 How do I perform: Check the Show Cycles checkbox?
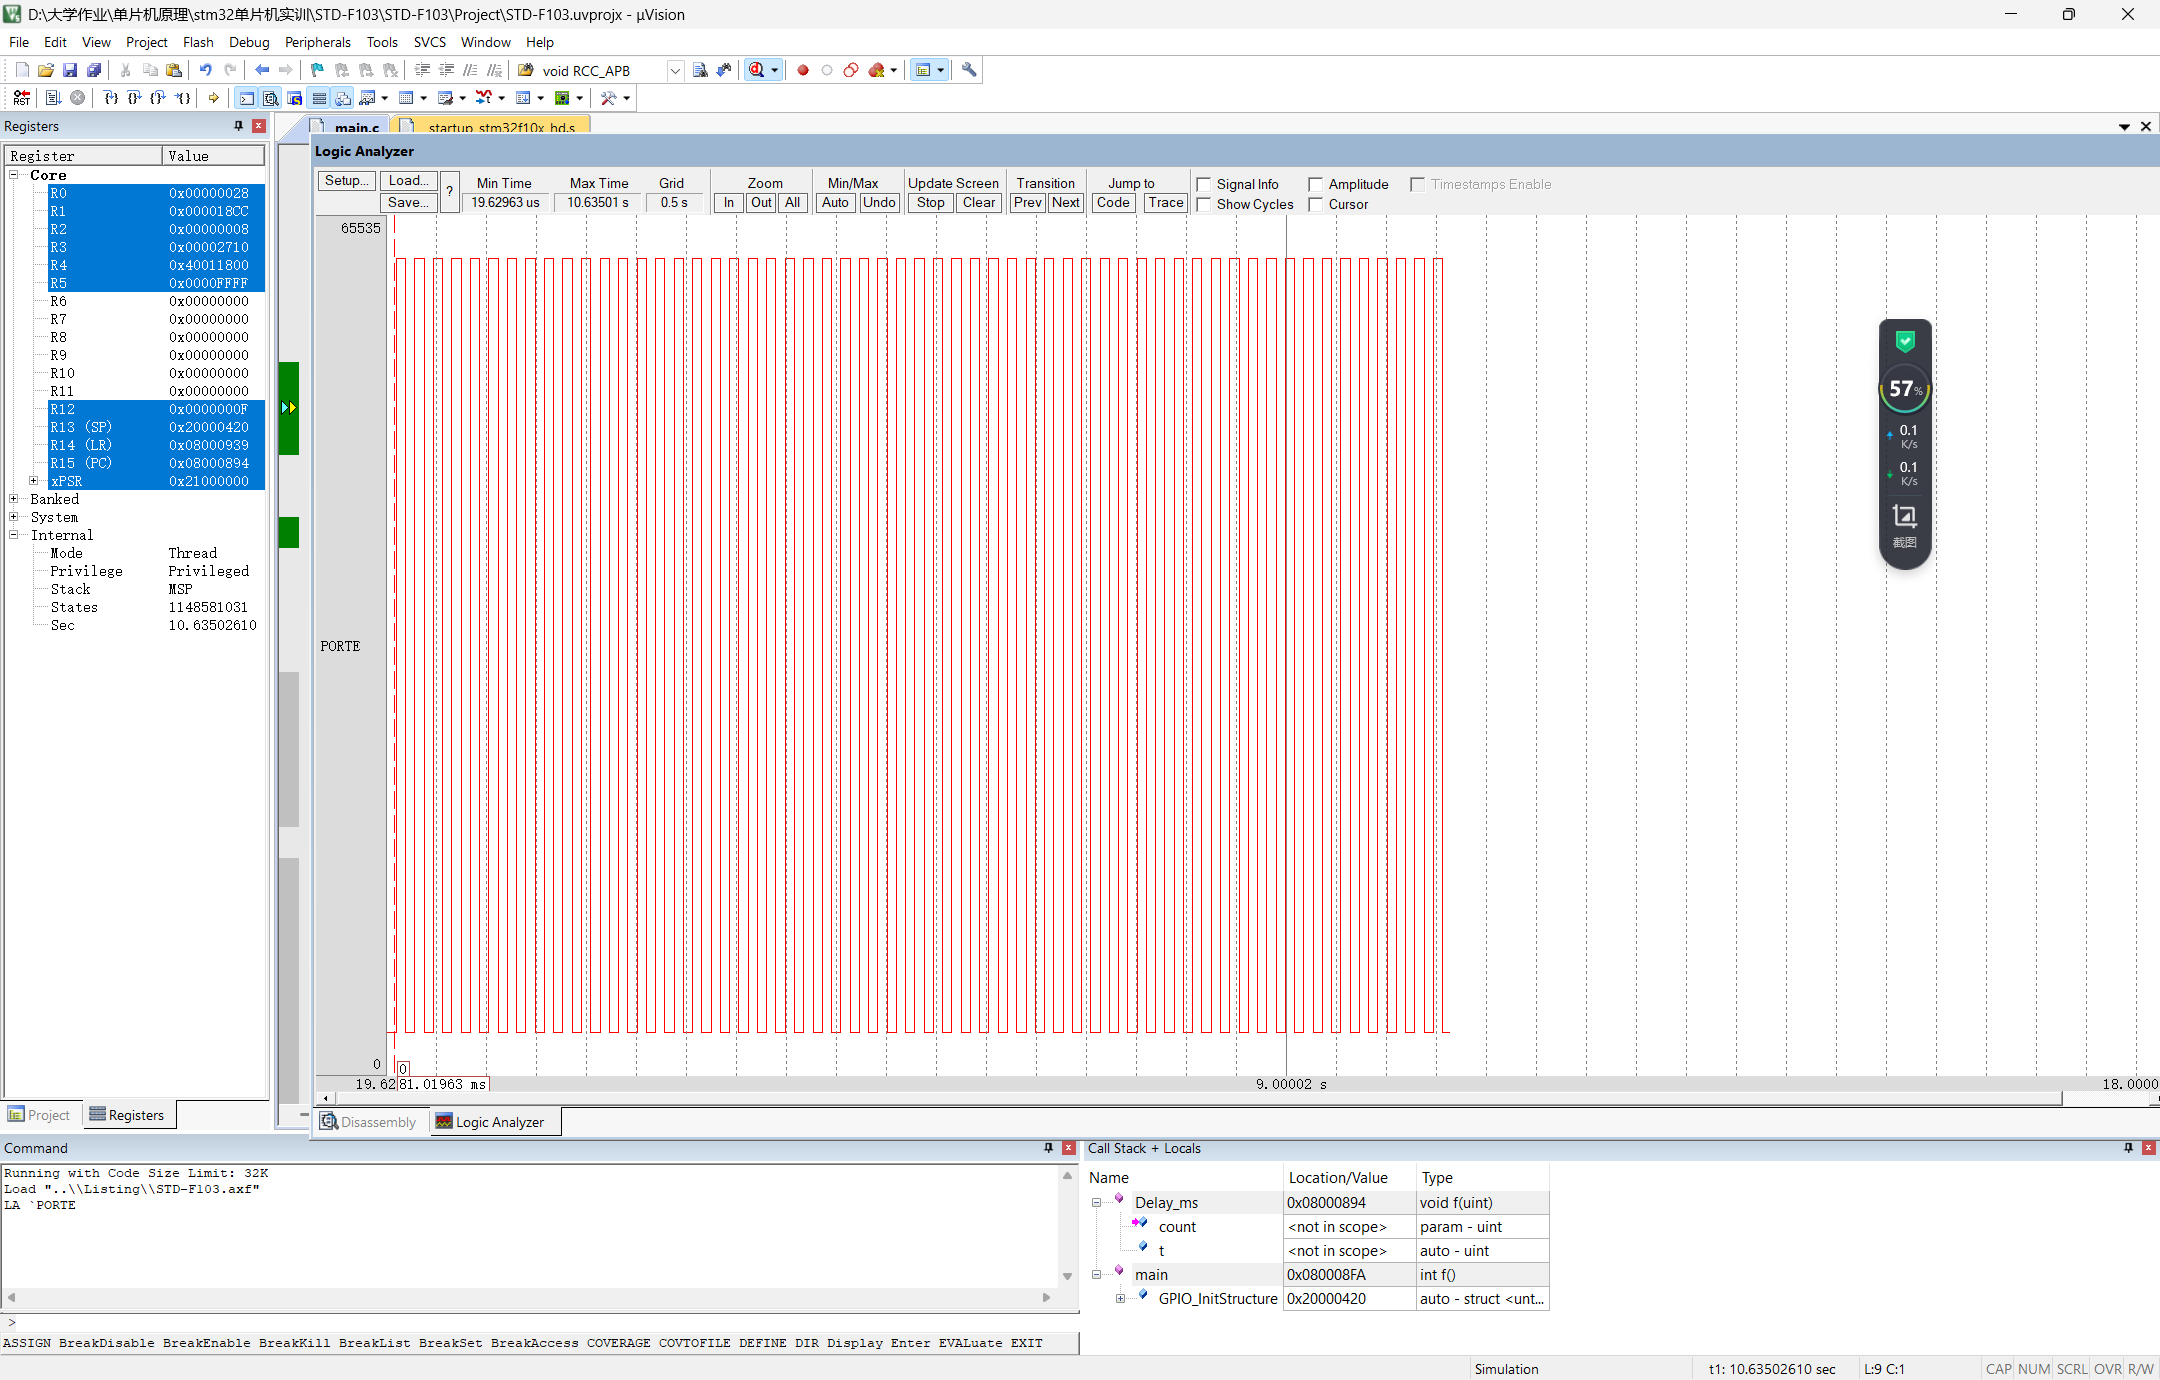tap(1204, 205)
